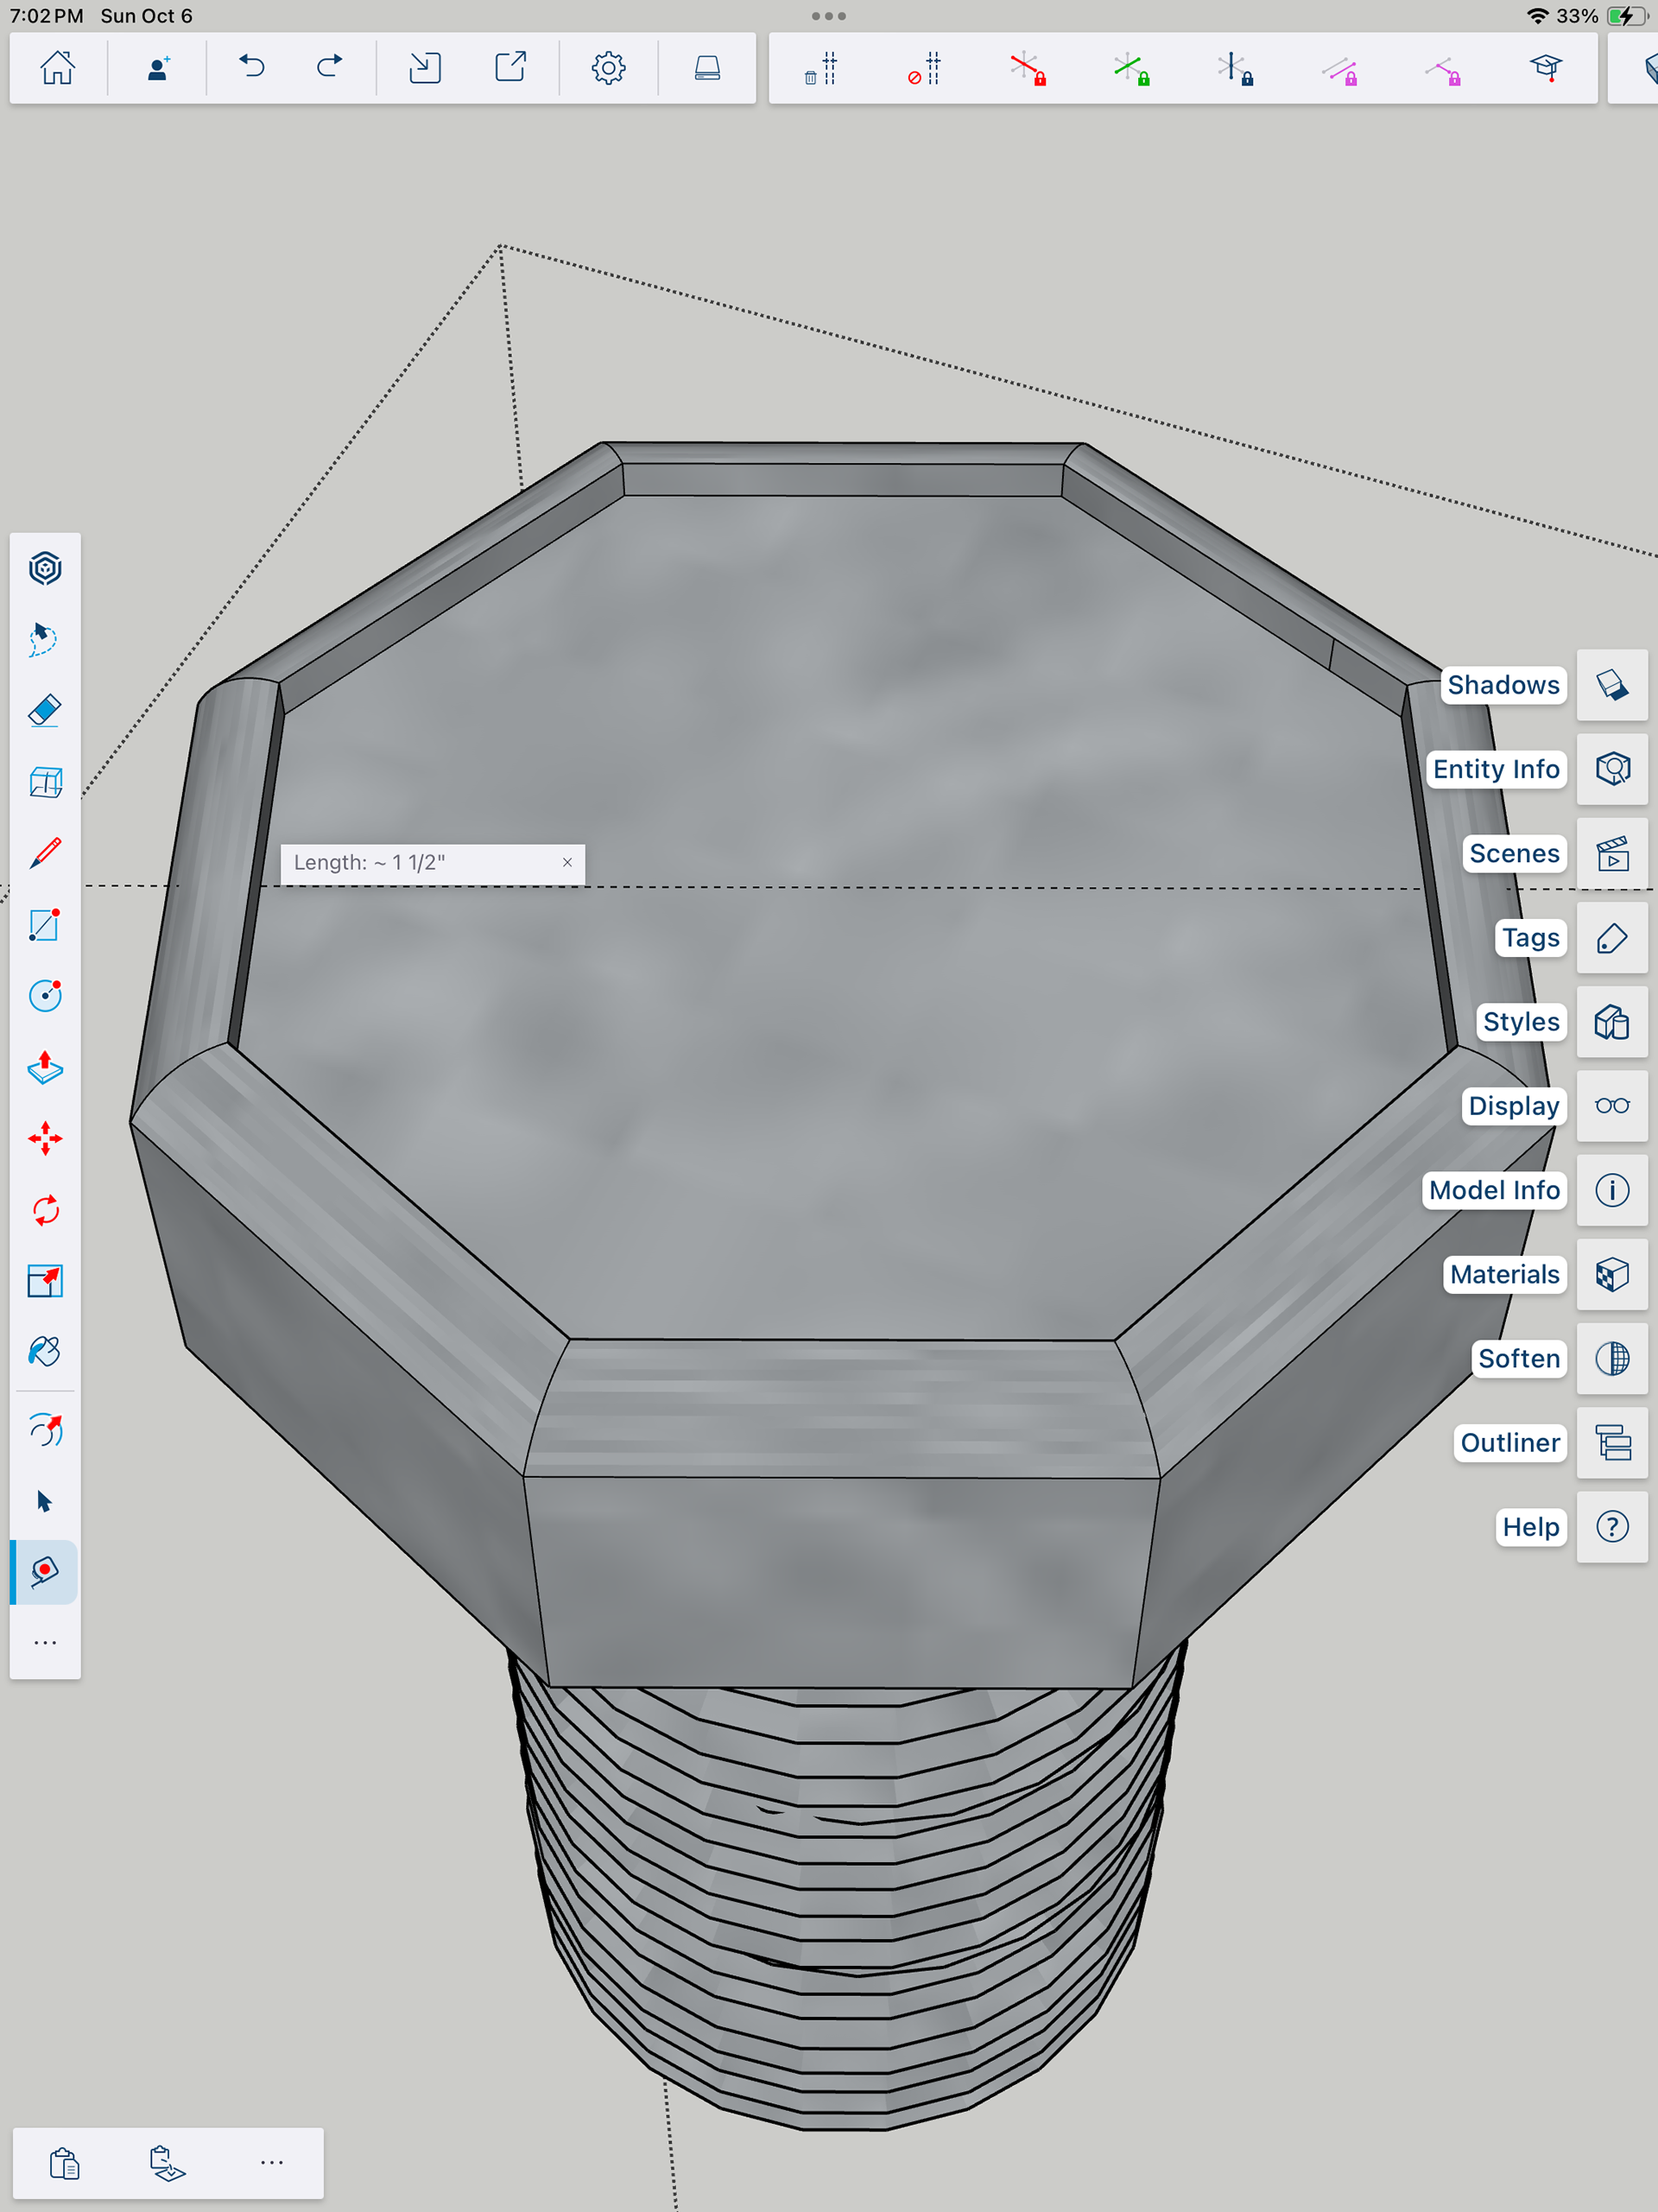Select the Rotate tool
The height and width of the screenshot is (2212, 1658).
point(45,1210)
